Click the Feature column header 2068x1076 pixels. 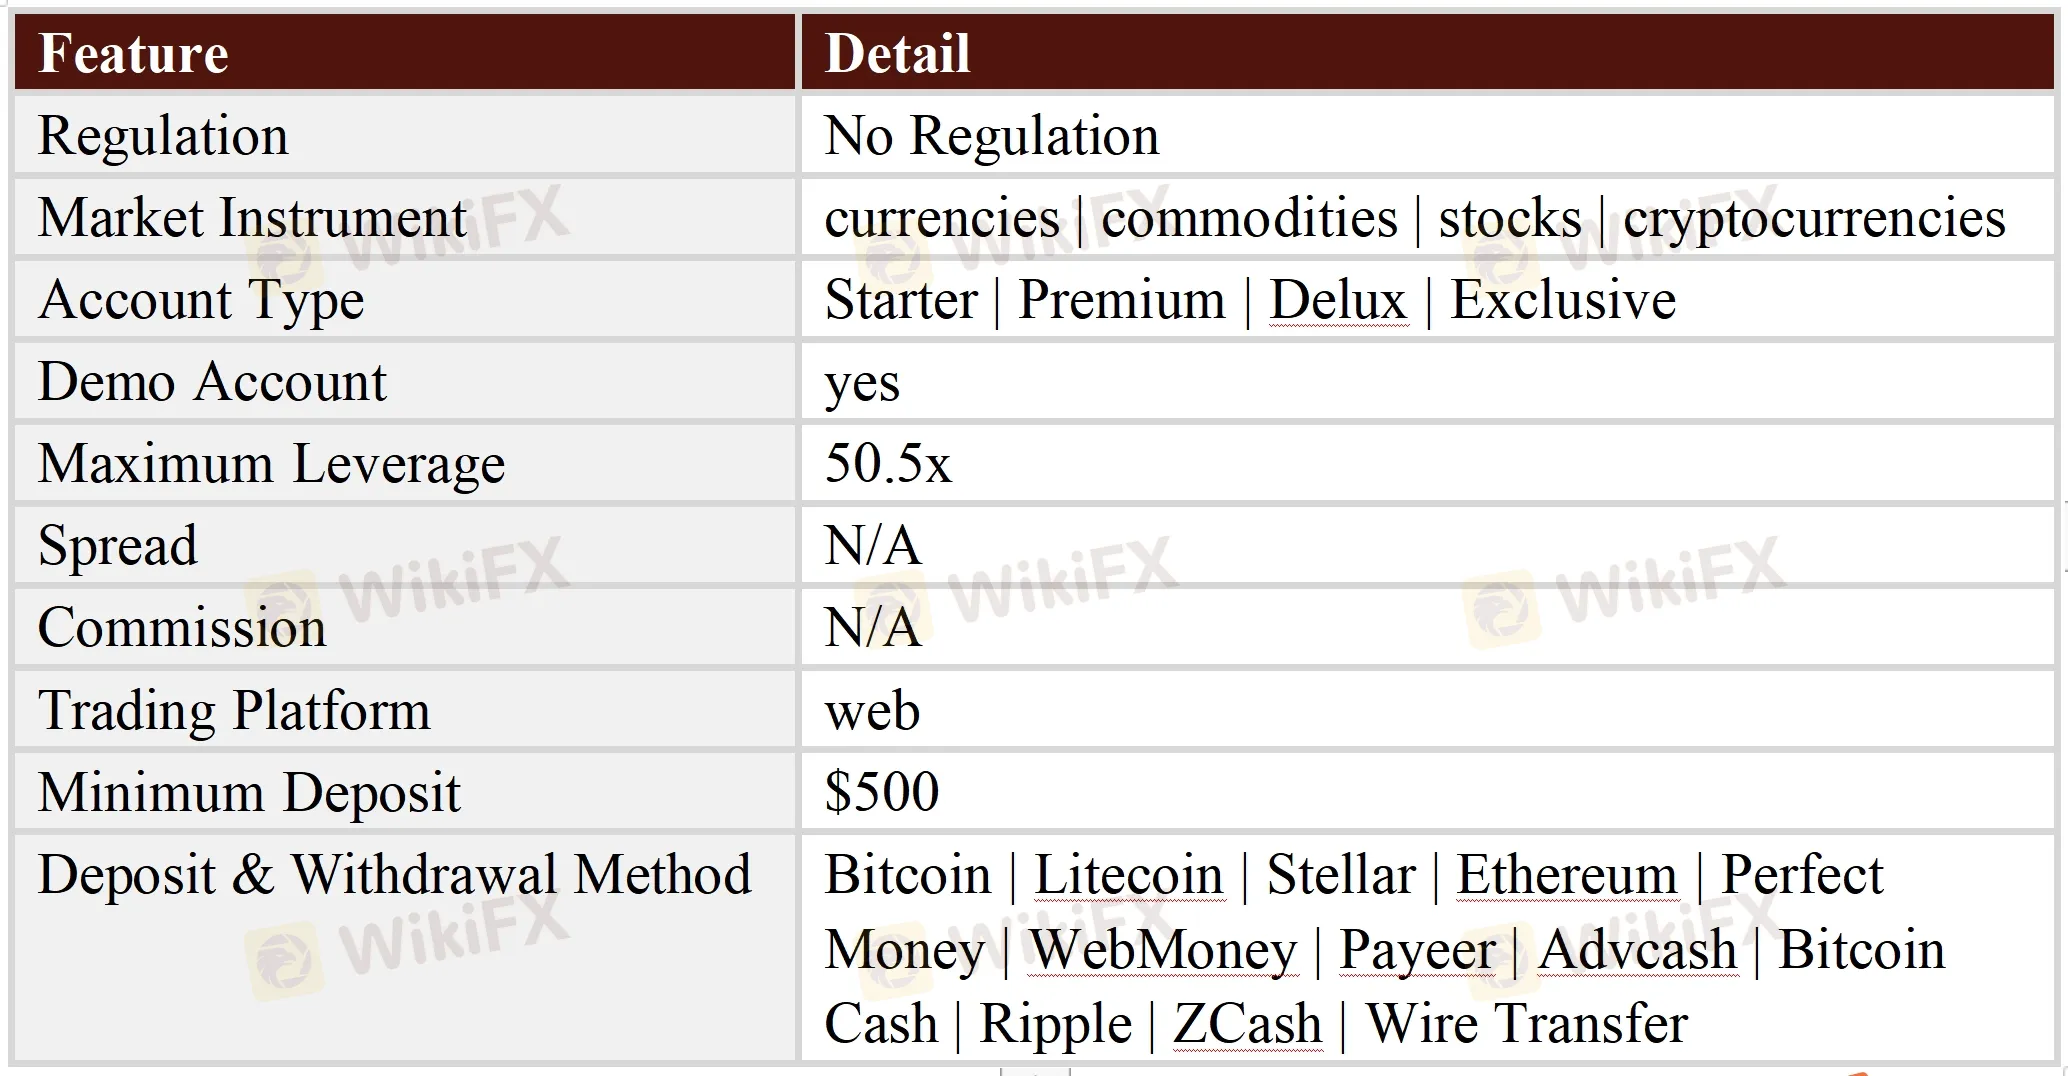133,54
